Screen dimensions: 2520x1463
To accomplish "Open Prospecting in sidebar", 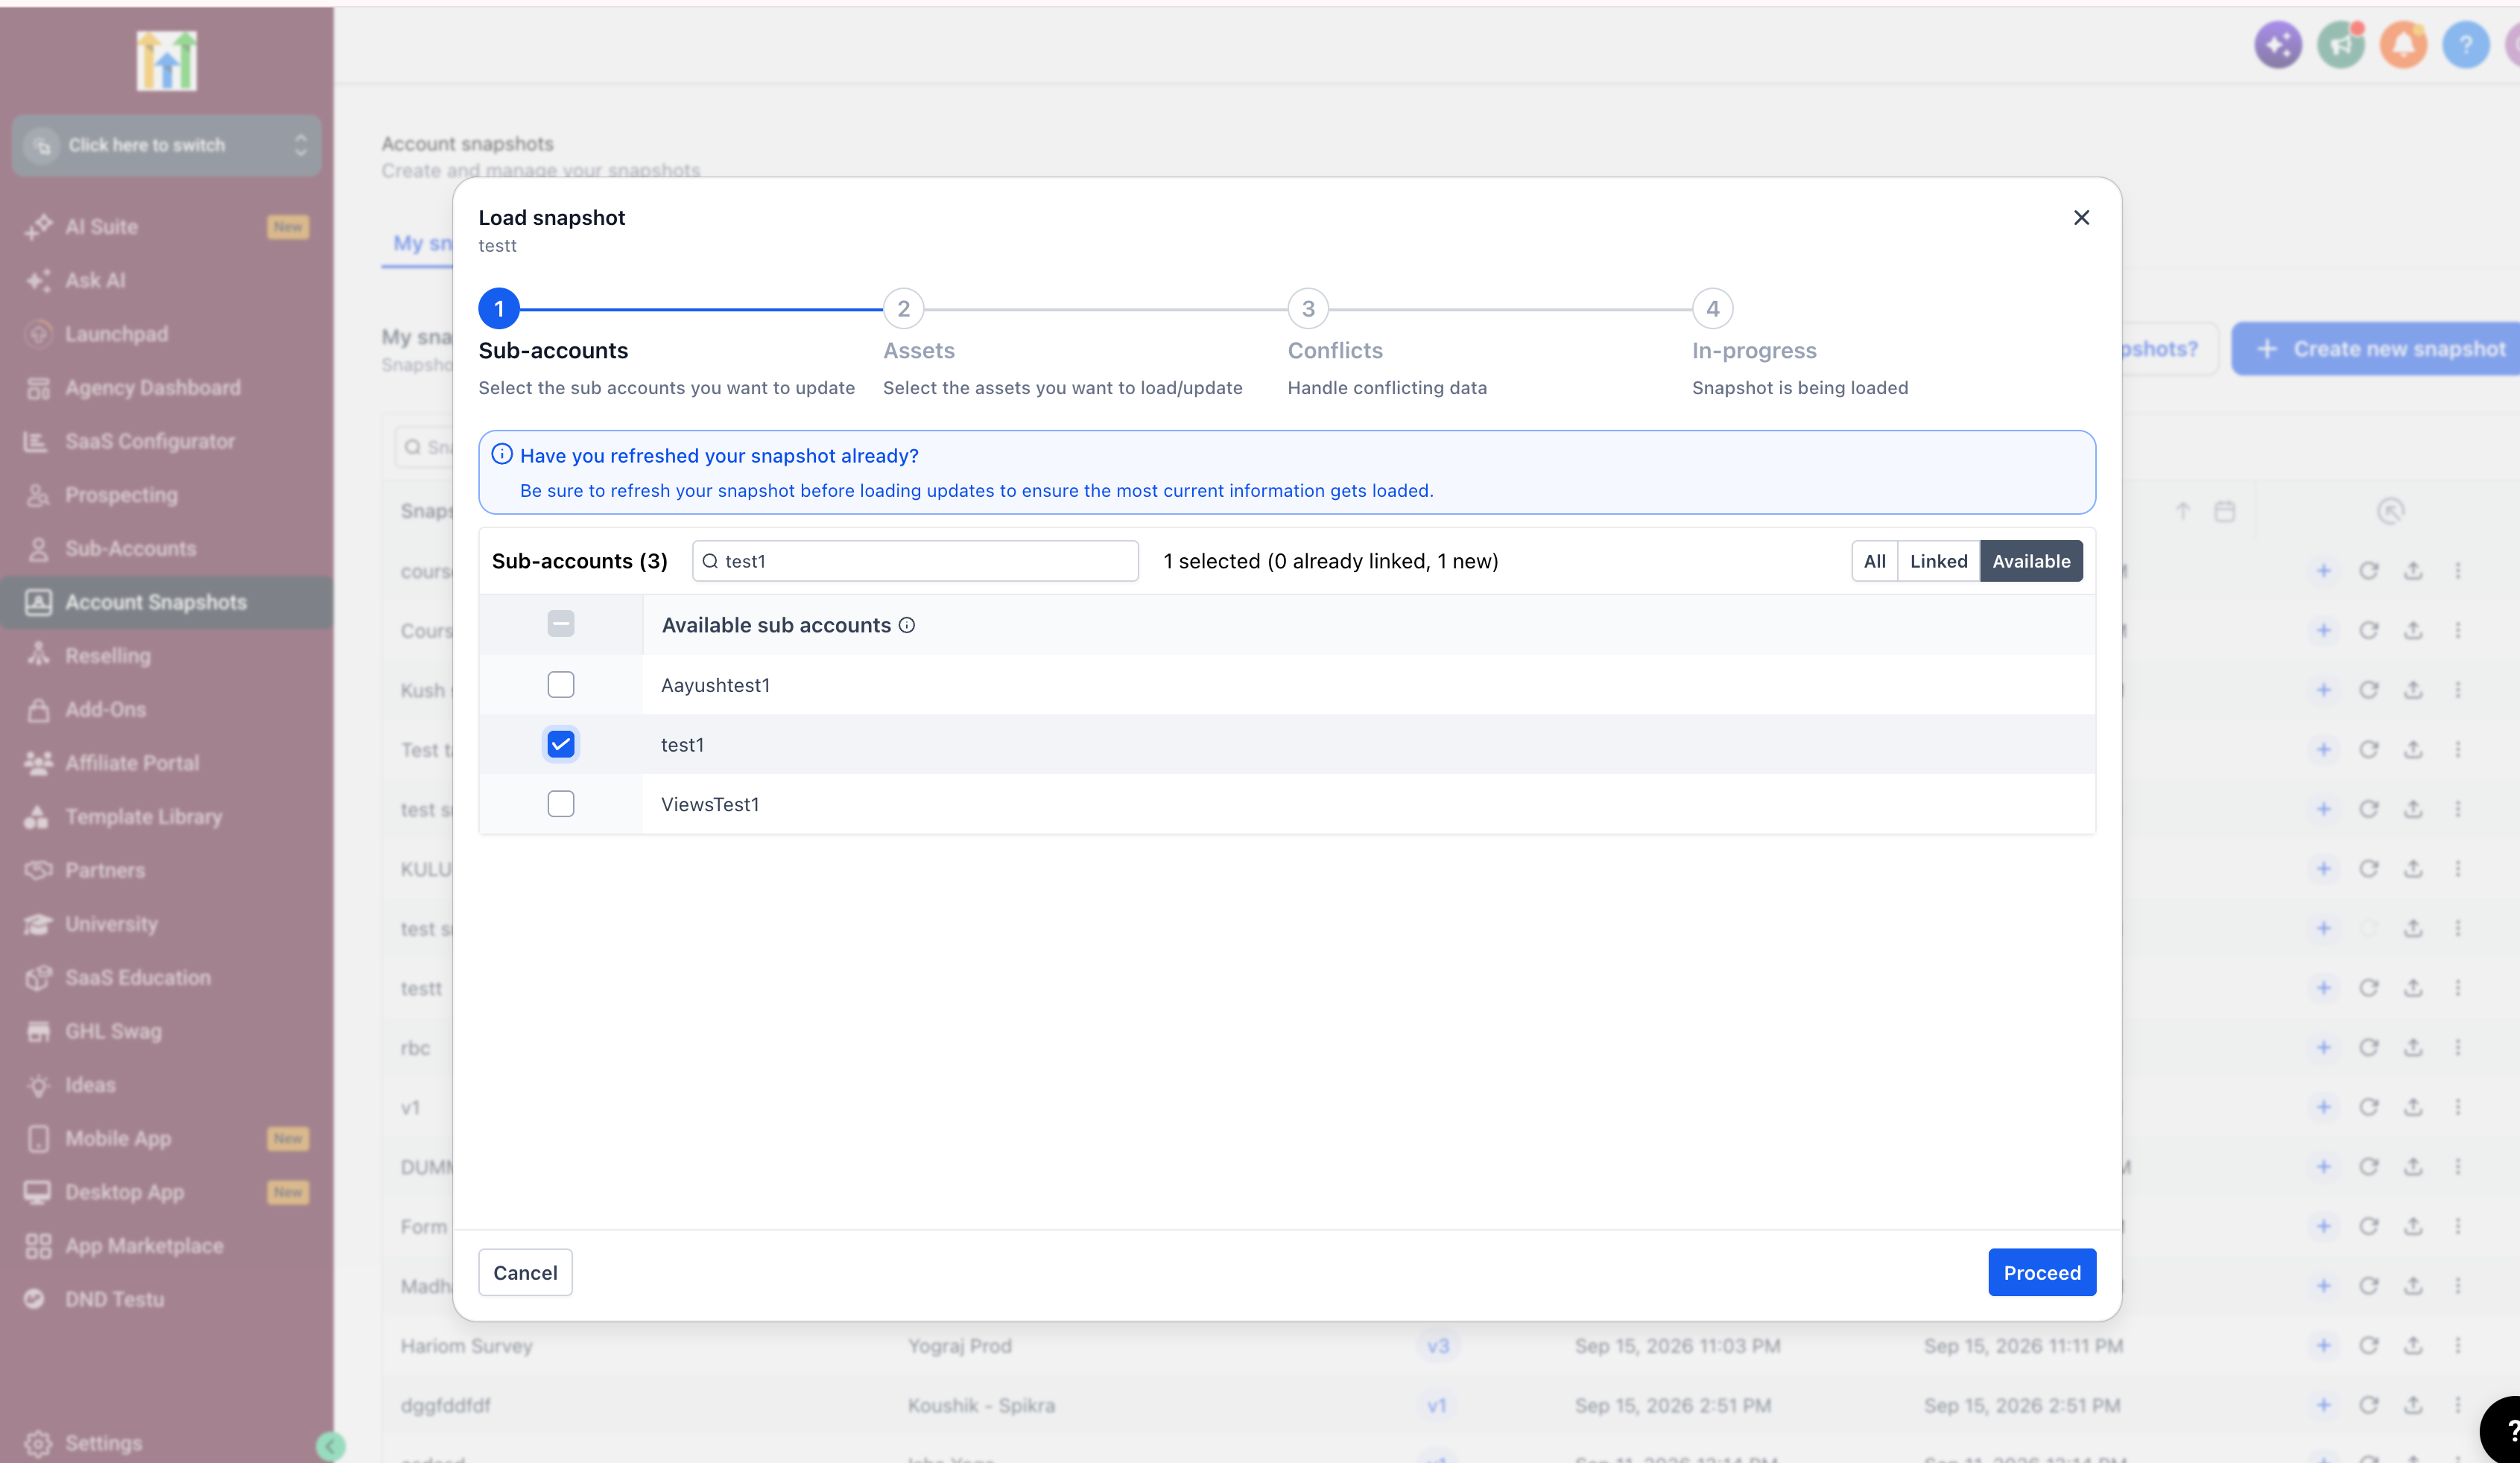I will (x=166, y=495).
